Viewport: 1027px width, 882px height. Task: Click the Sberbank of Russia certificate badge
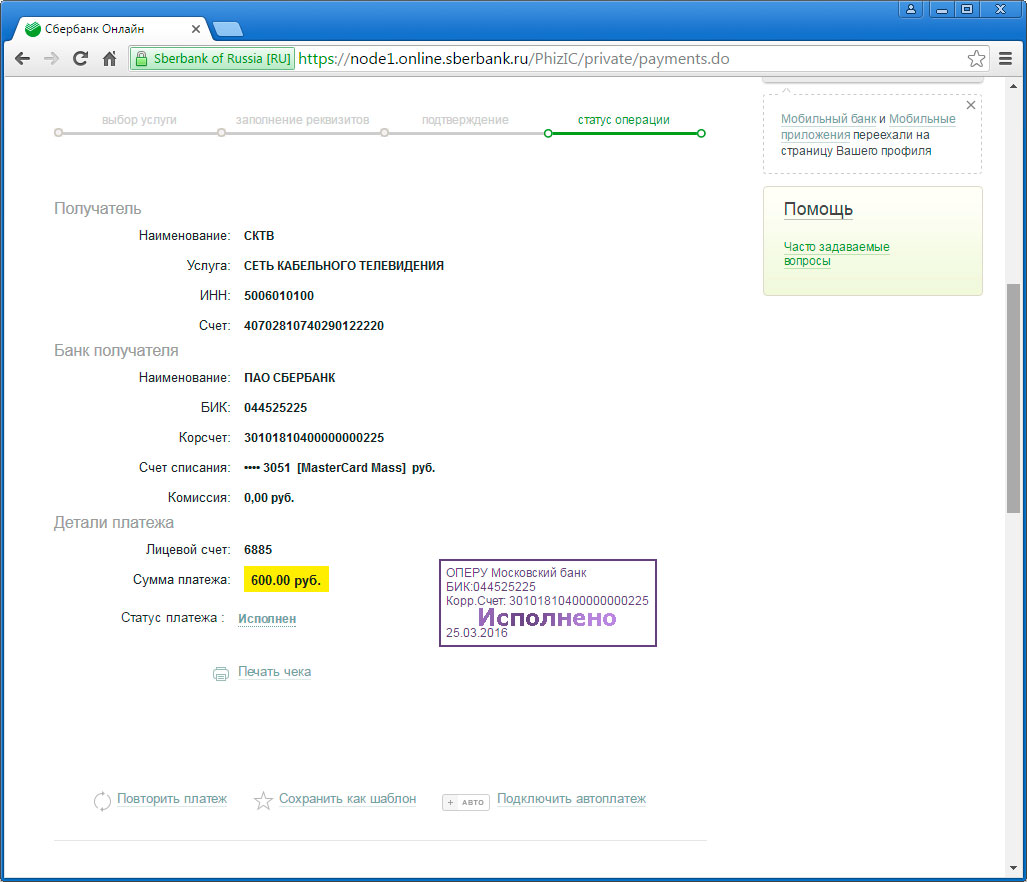click(x=212, y=59)
